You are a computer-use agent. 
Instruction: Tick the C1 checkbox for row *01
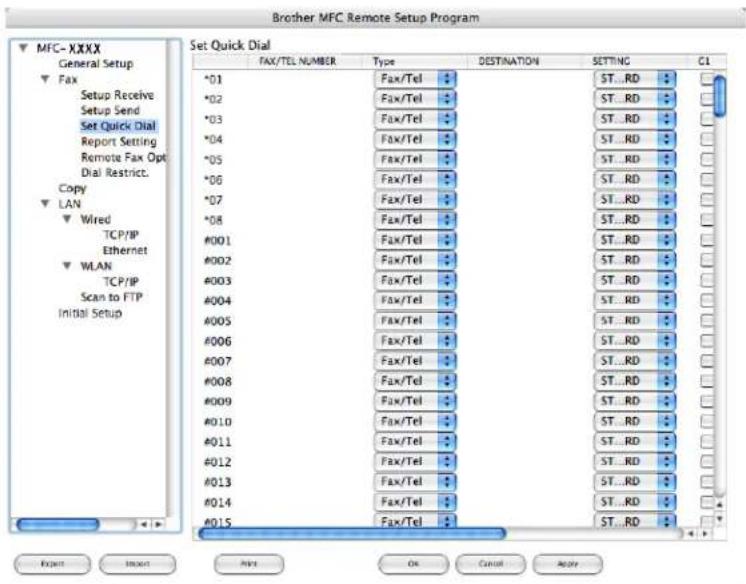[x=707, y=79]
